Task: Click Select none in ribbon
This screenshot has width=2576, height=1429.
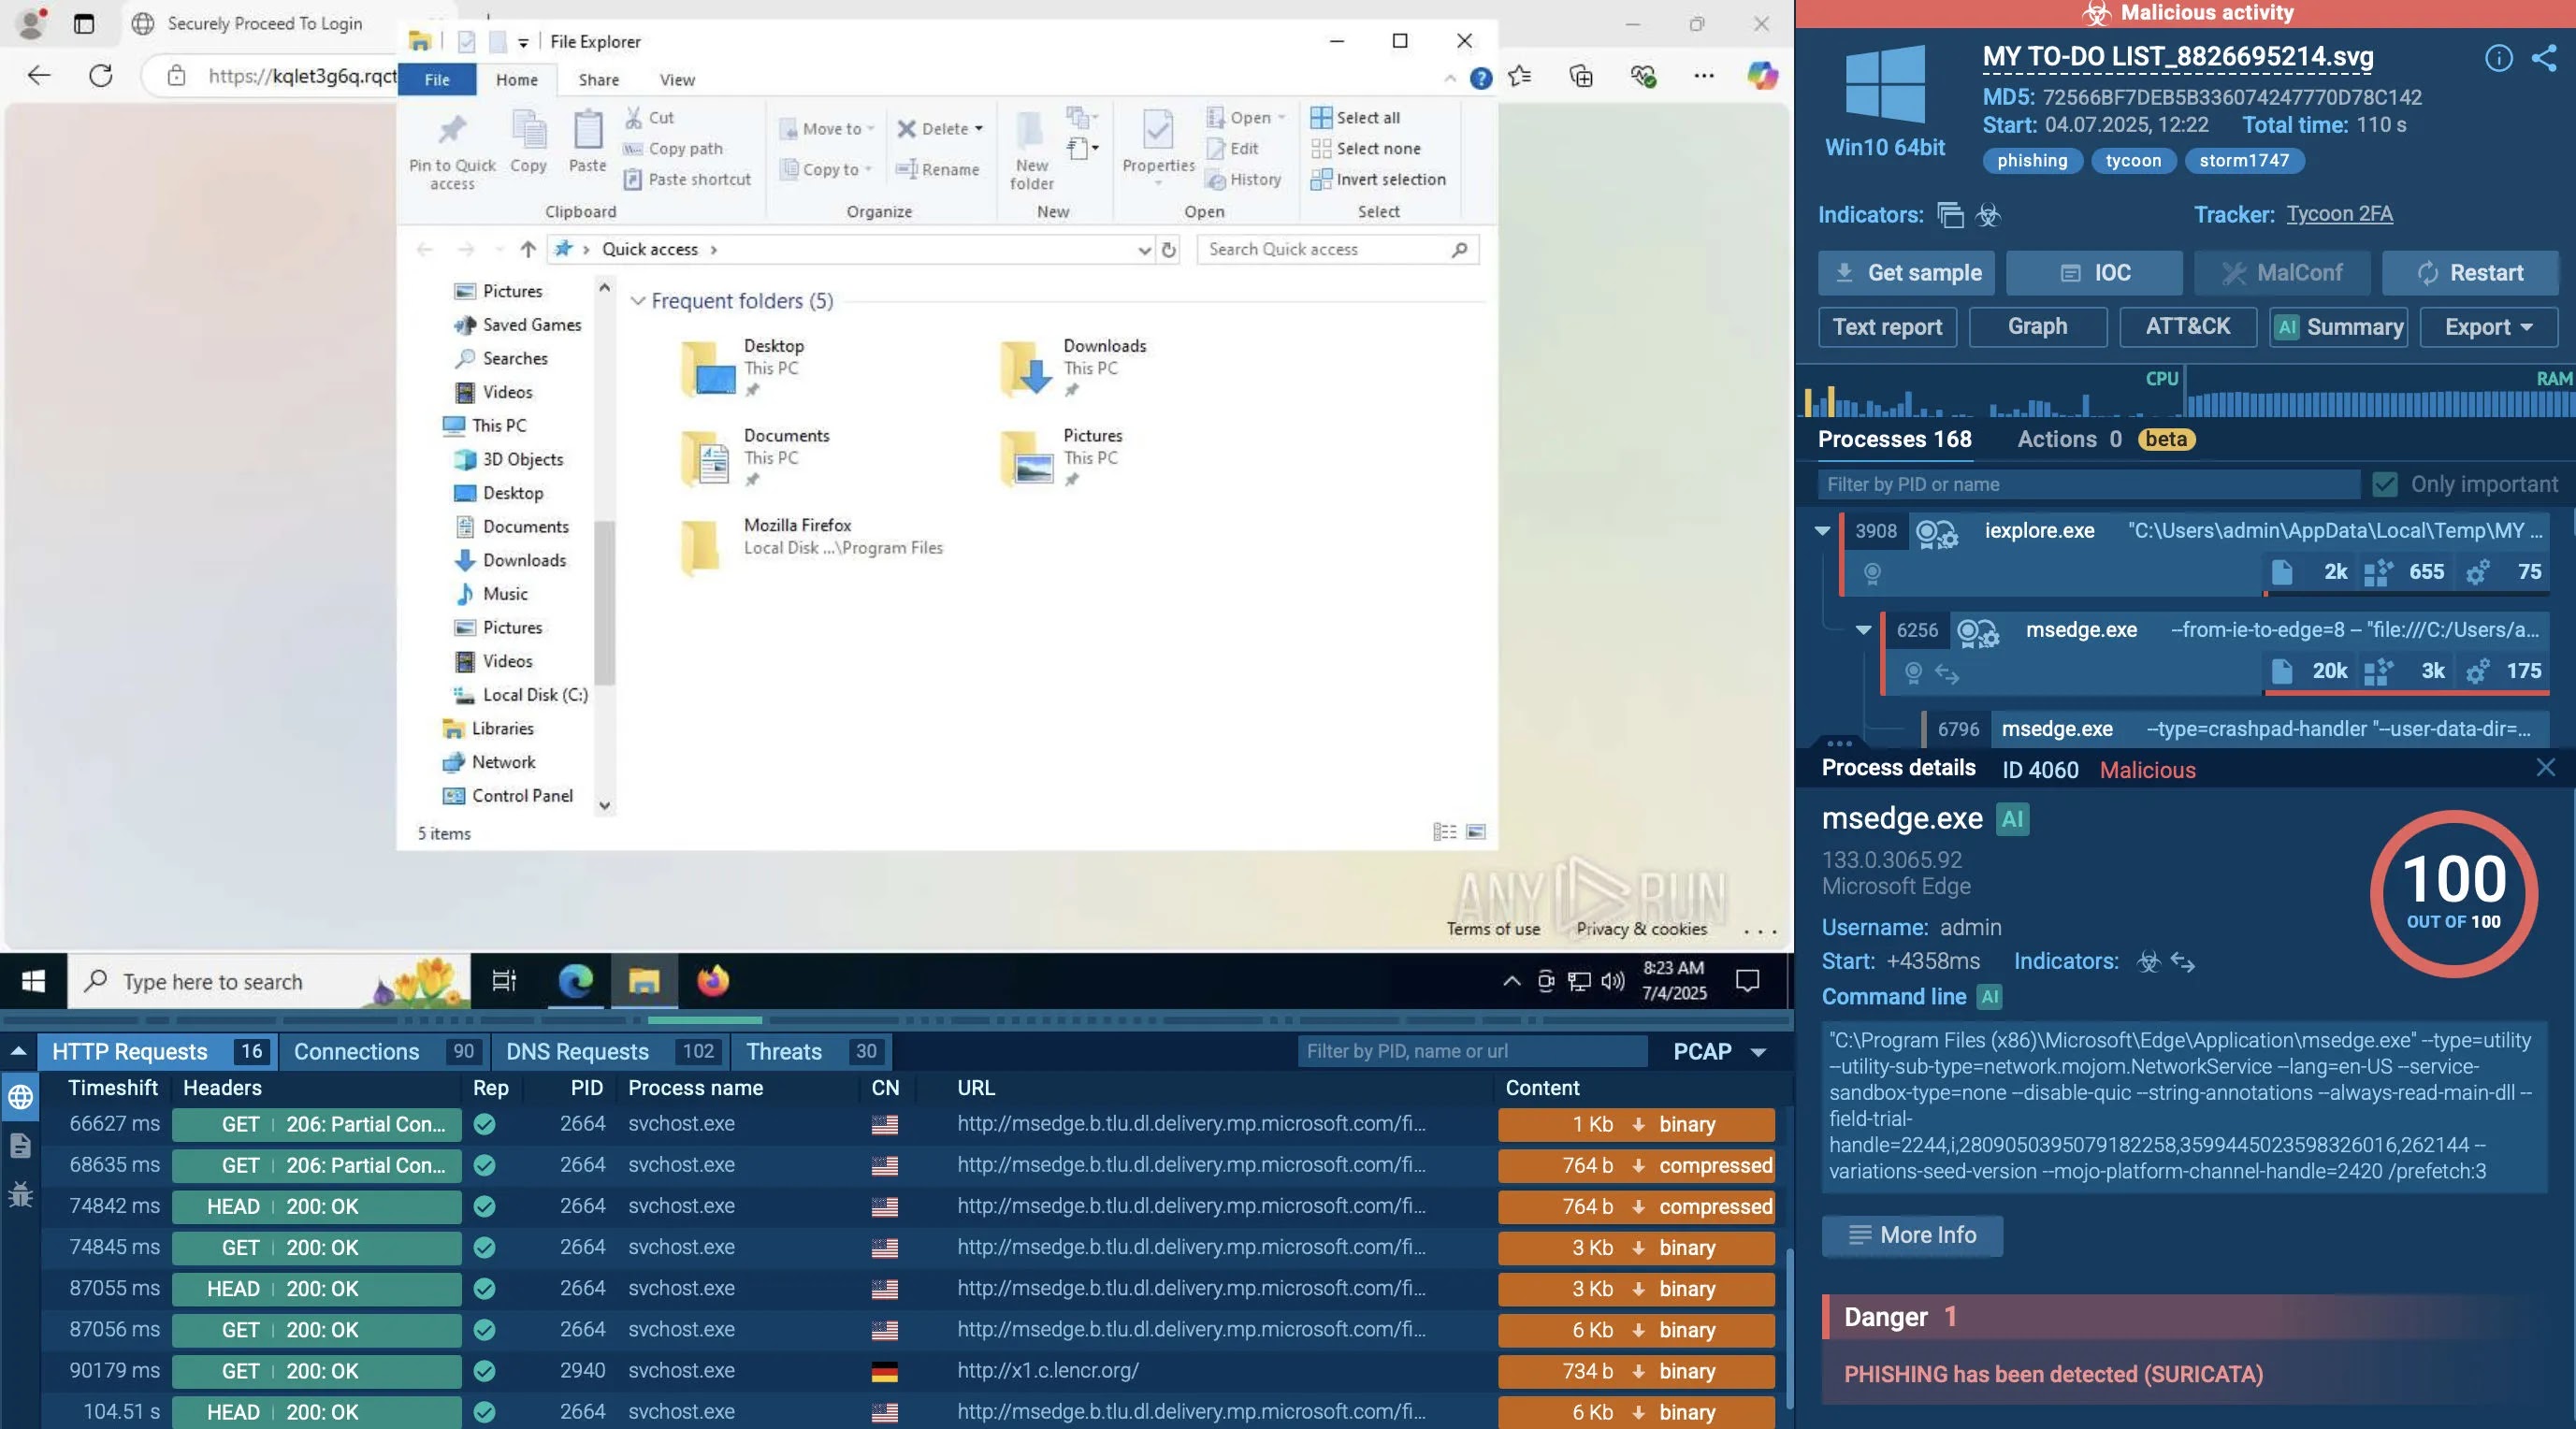Action: coord(1365,149)
